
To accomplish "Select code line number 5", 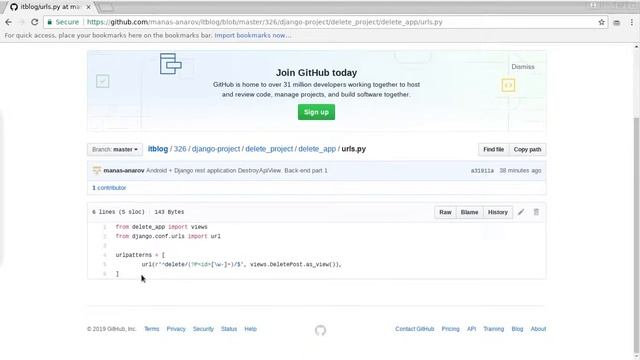I will (104, 264).
